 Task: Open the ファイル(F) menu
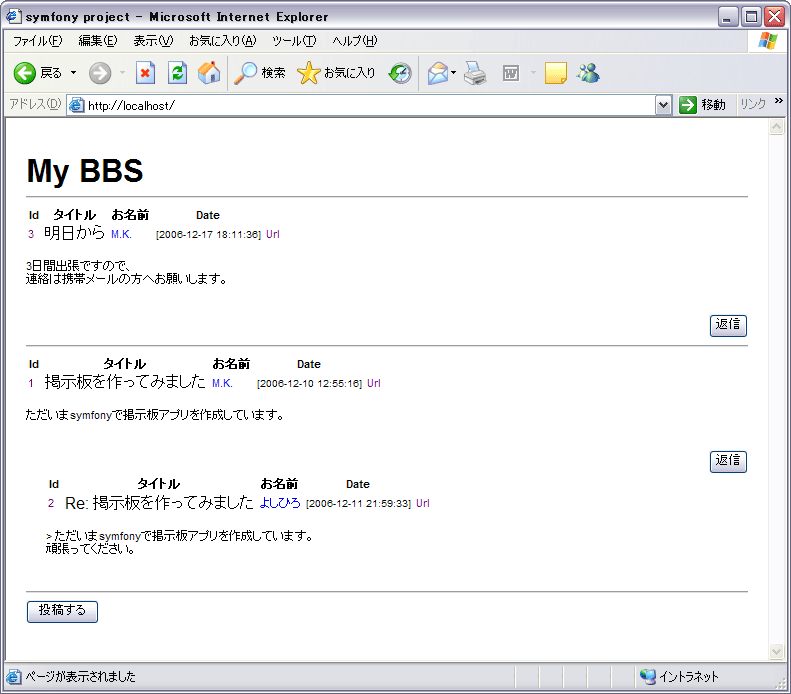click(x=37, y=41)
